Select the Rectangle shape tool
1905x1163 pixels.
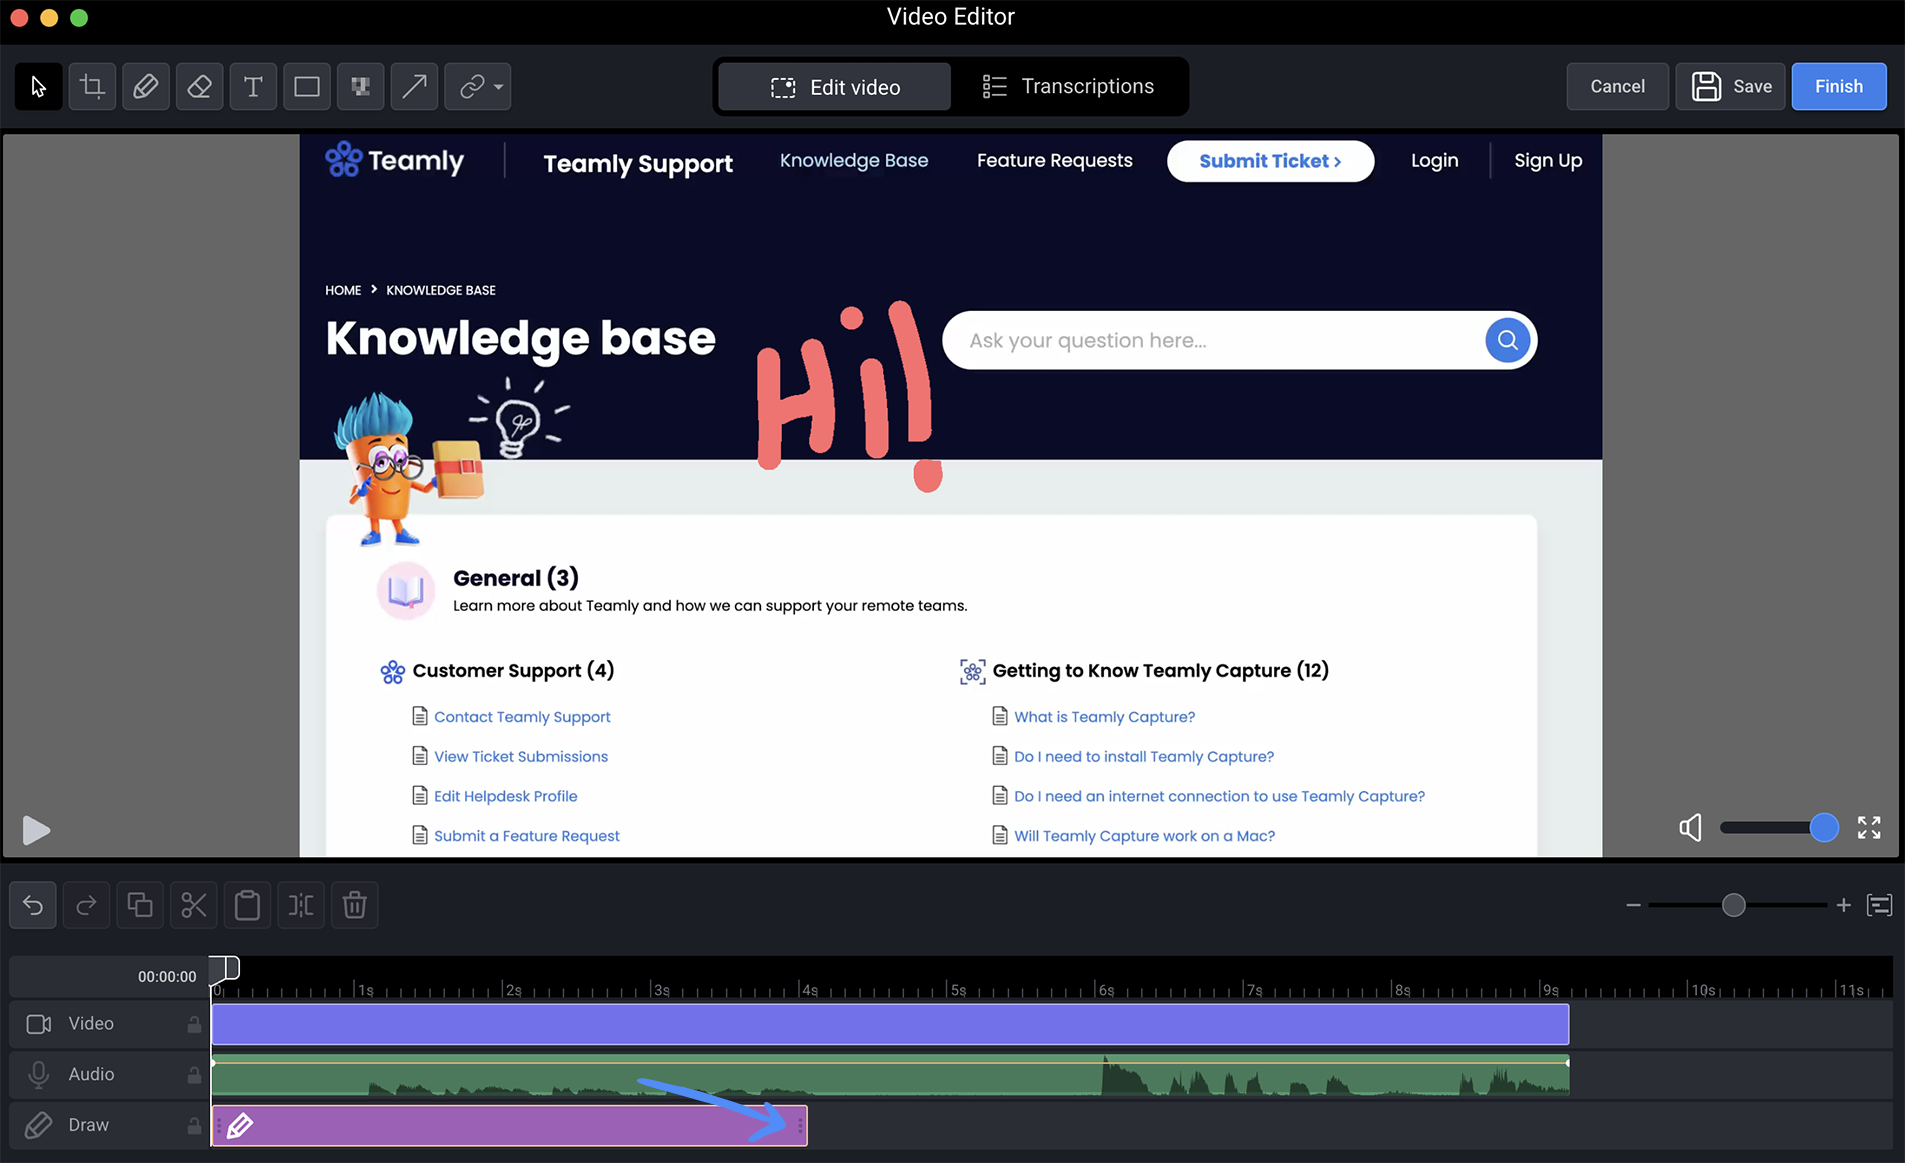[307, 87]
